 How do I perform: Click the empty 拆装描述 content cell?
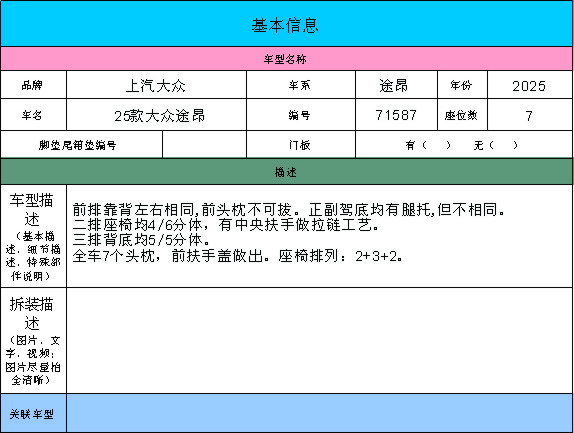[320, 341]
